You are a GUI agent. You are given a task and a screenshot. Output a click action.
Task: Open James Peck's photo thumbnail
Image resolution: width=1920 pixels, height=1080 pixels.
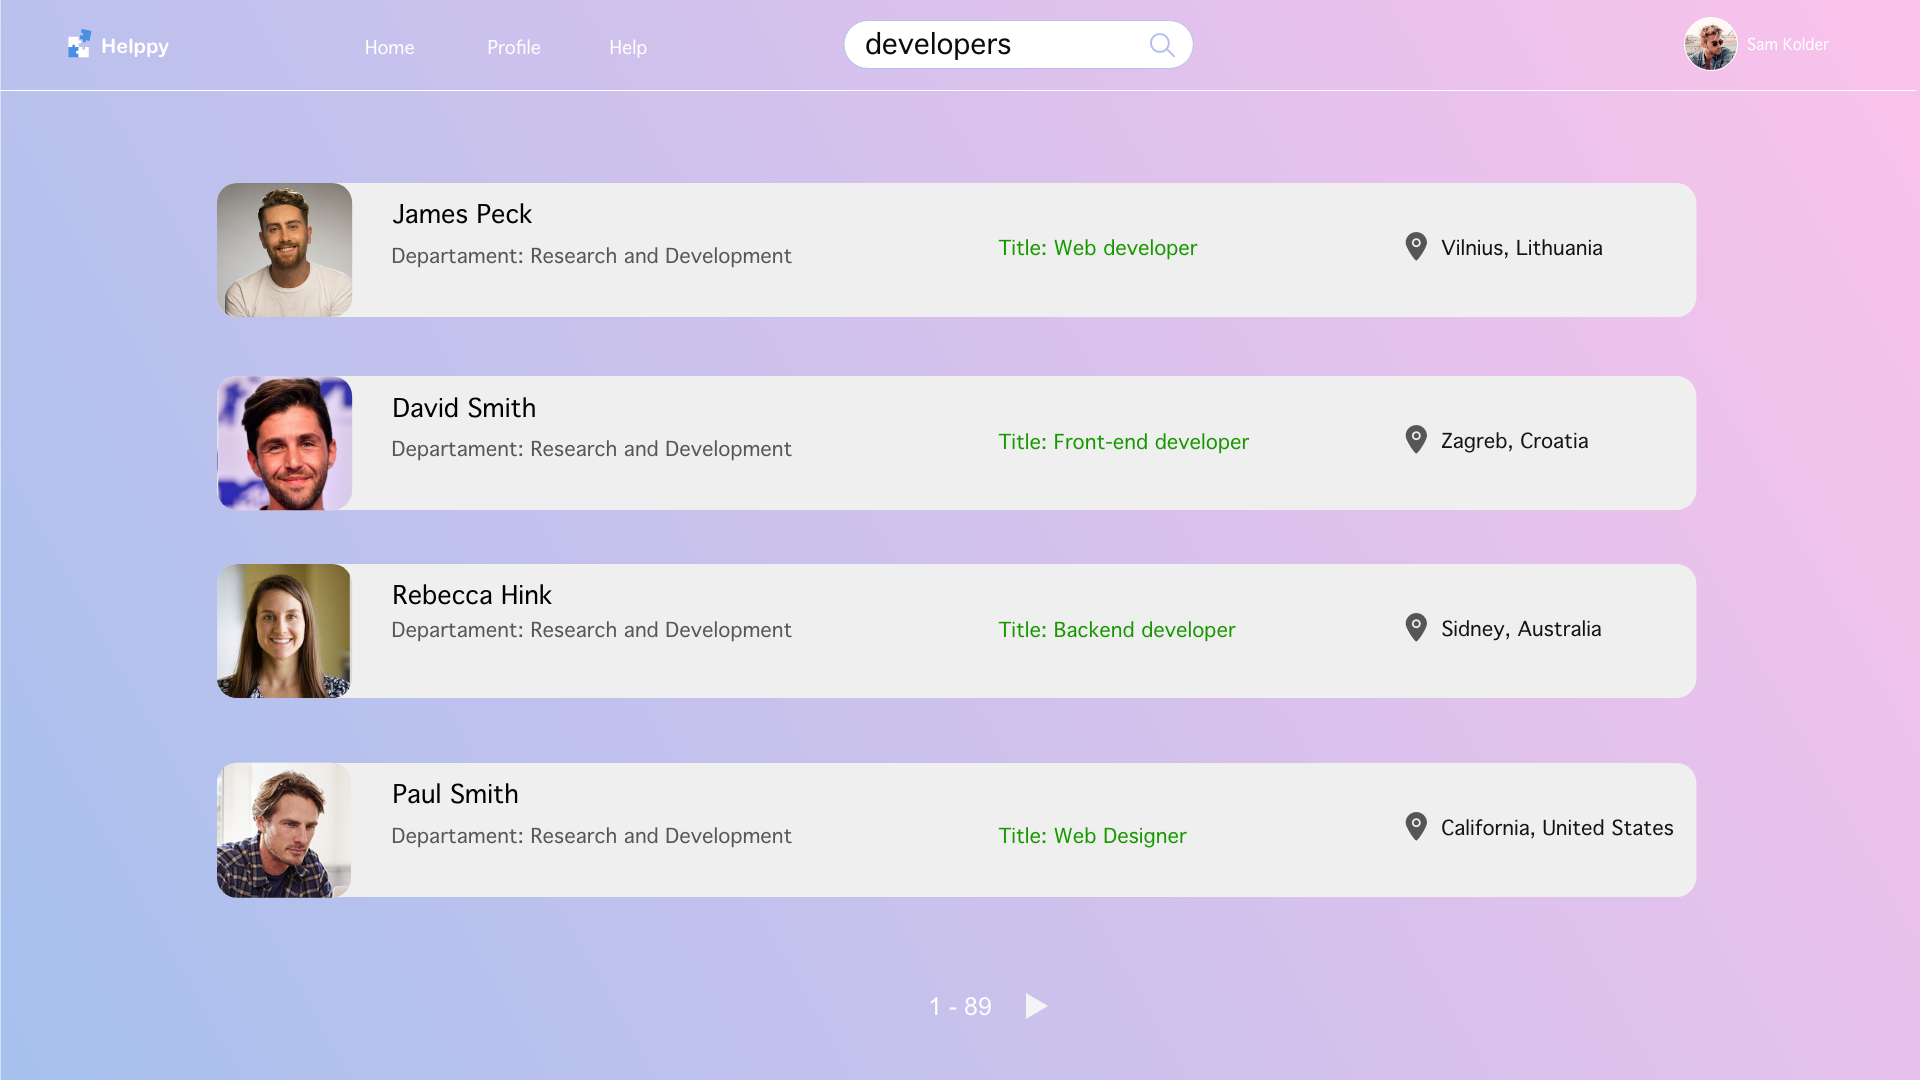pyautogui.click(x=284, y=250)
